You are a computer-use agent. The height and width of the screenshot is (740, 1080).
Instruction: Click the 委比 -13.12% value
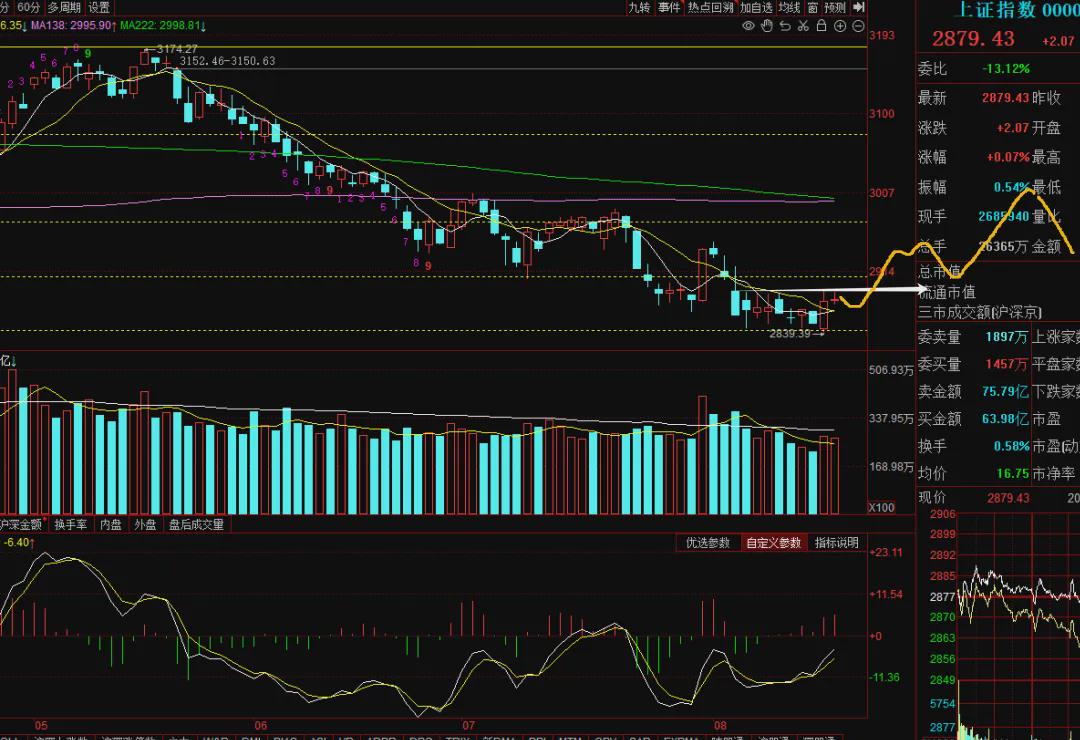[x=1006, y=69]
